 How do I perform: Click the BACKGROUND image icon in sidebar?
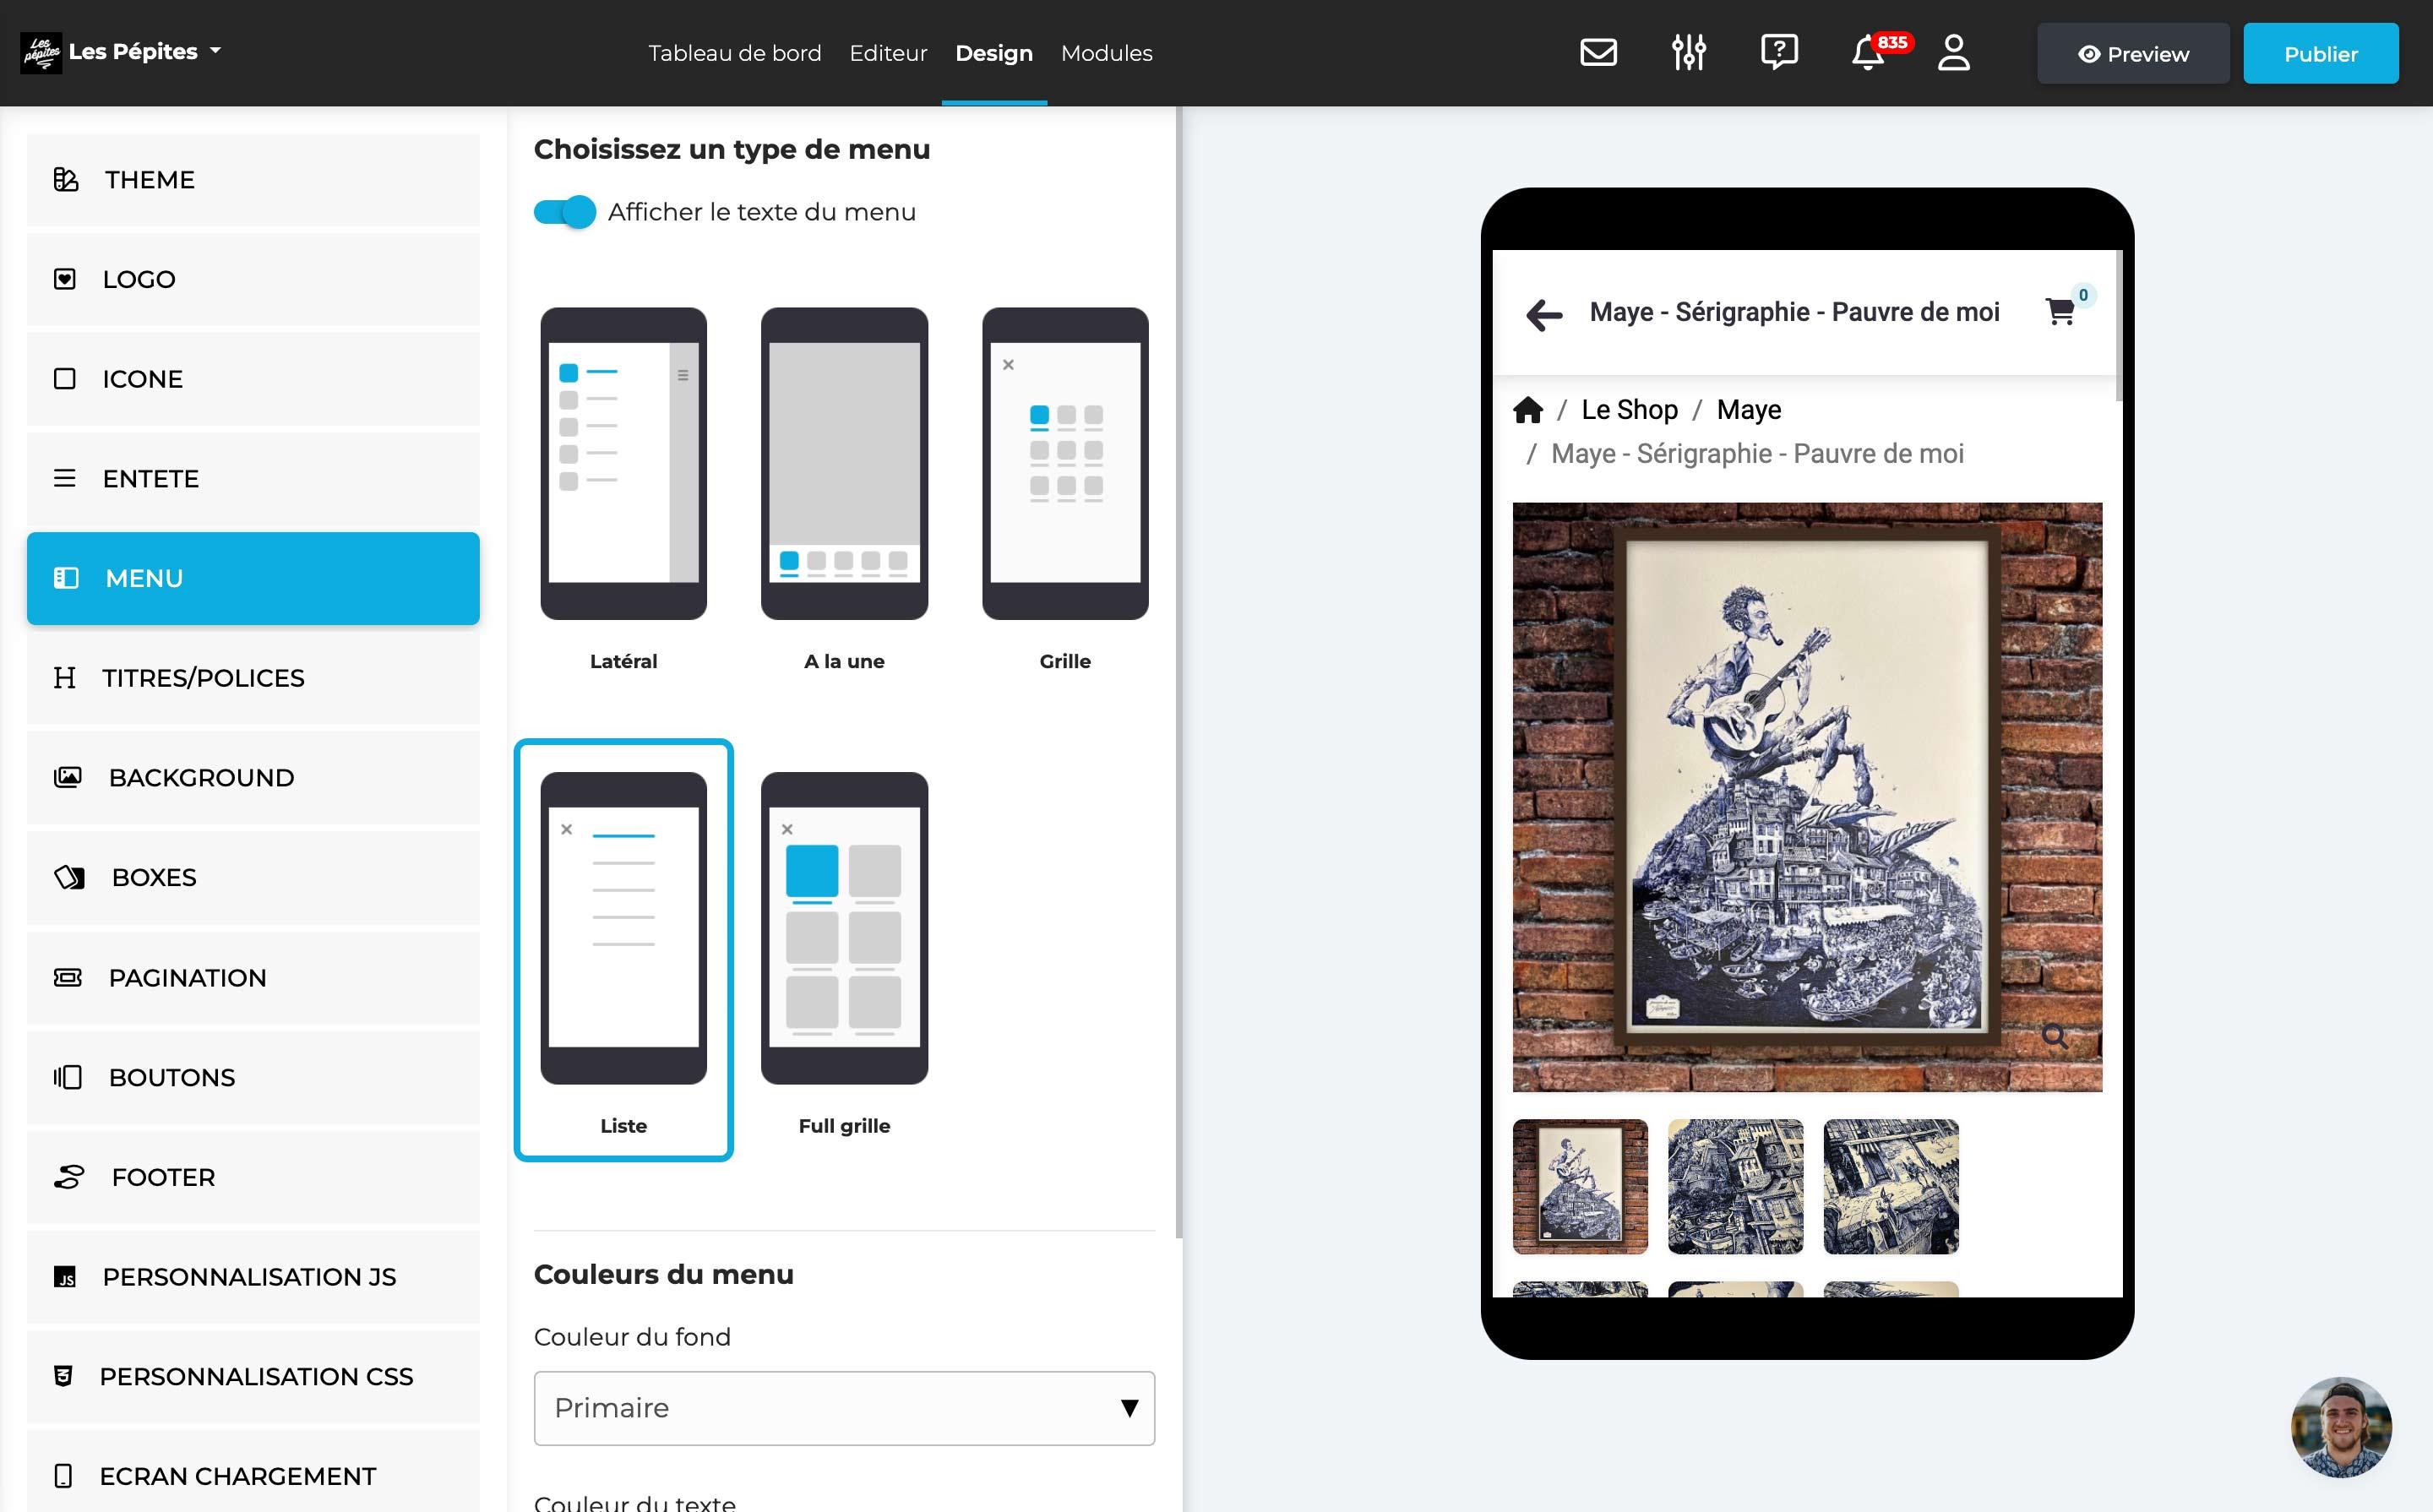tap(67, 777)
